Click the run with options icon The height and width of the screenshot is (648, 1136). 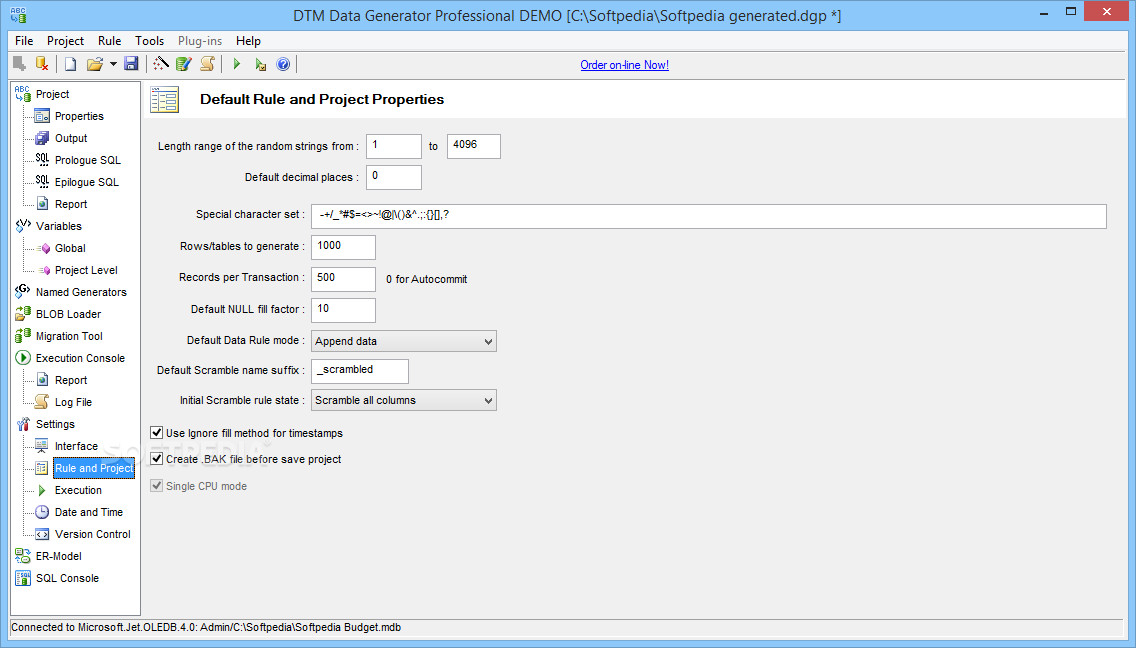261,64
